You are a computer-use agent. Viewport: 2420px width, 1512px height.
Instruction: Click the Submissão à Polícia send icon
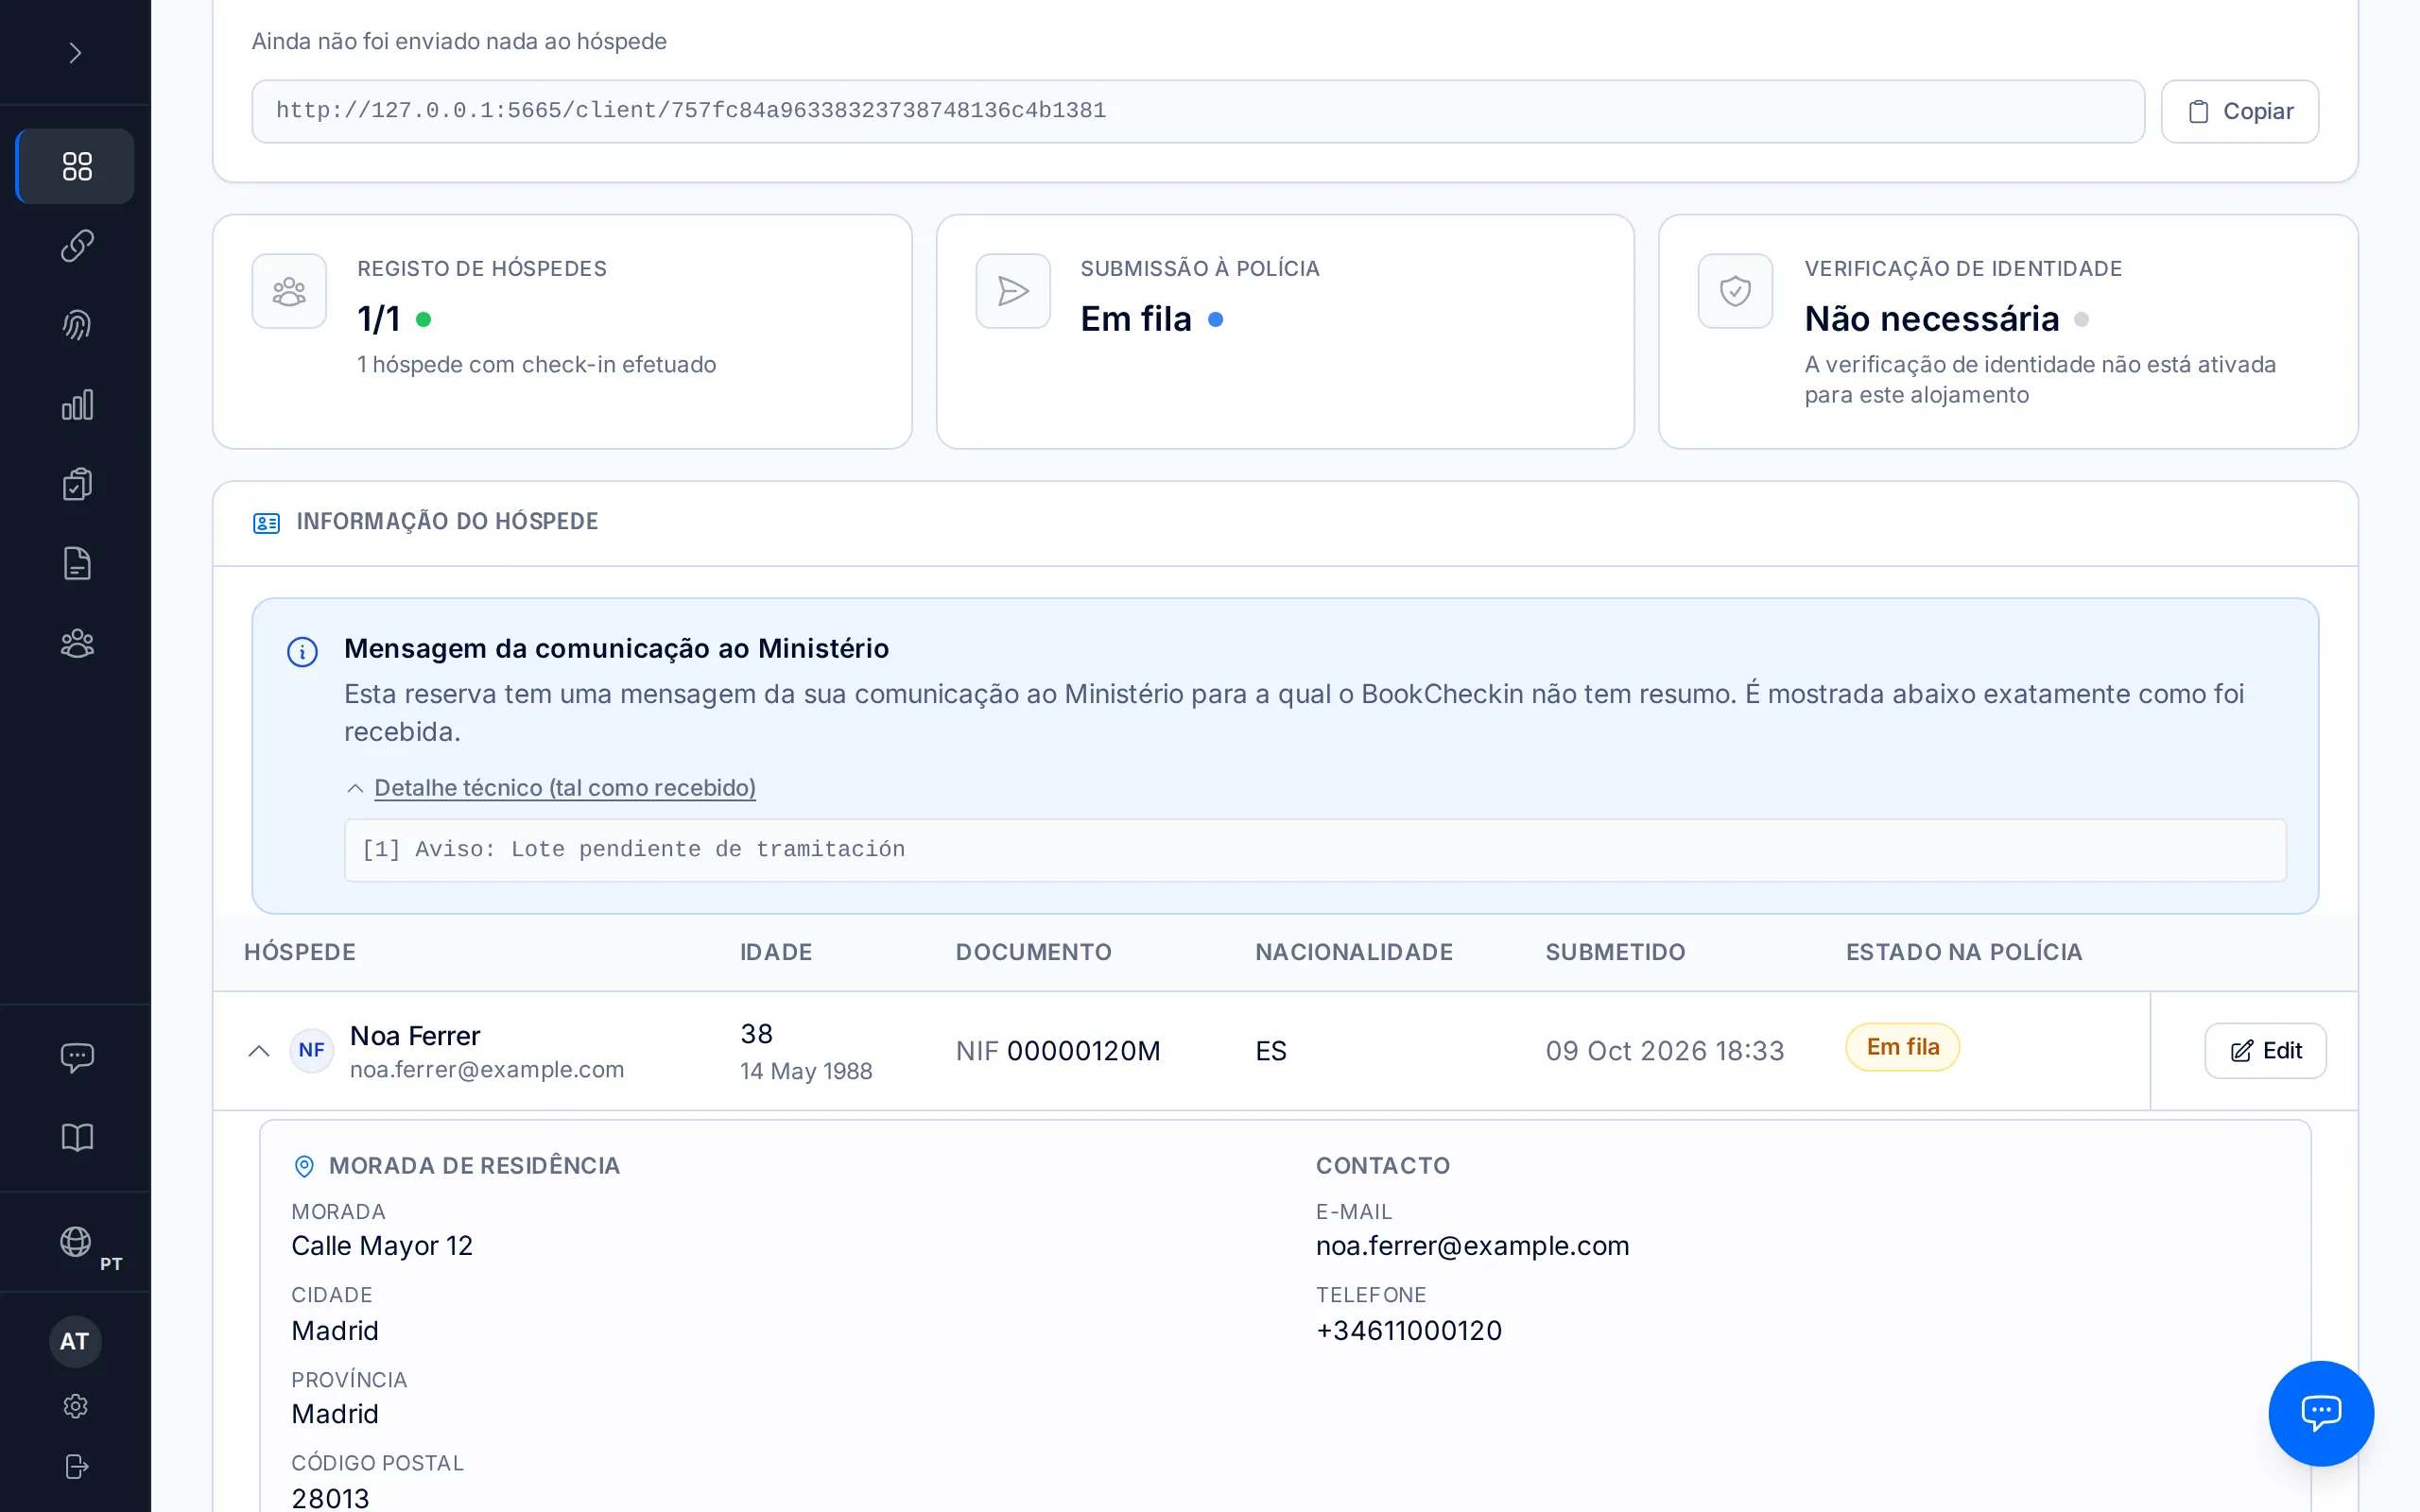[1013, 291]
